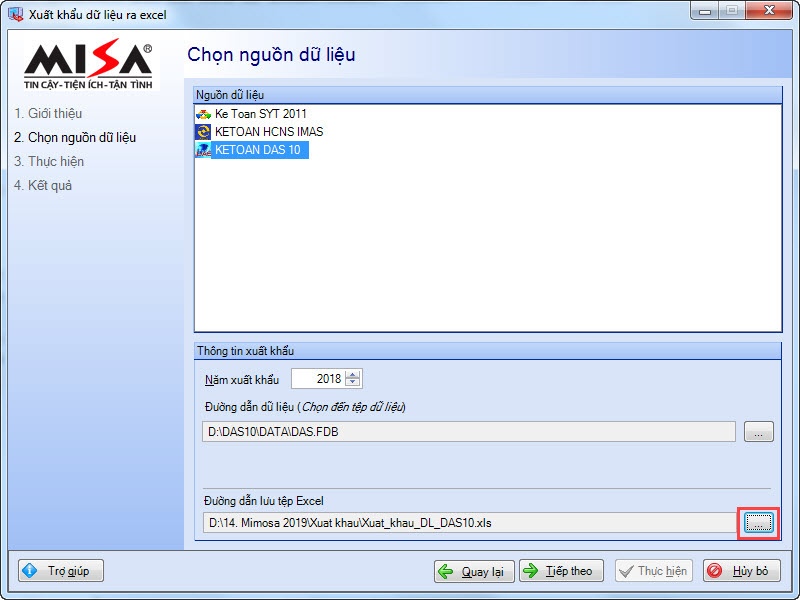Image resolution: width=800 pixels, height=600 pixels.
Task: Click the Chọn nguồn dữ liệu page heading
Action: click(271, 55)
